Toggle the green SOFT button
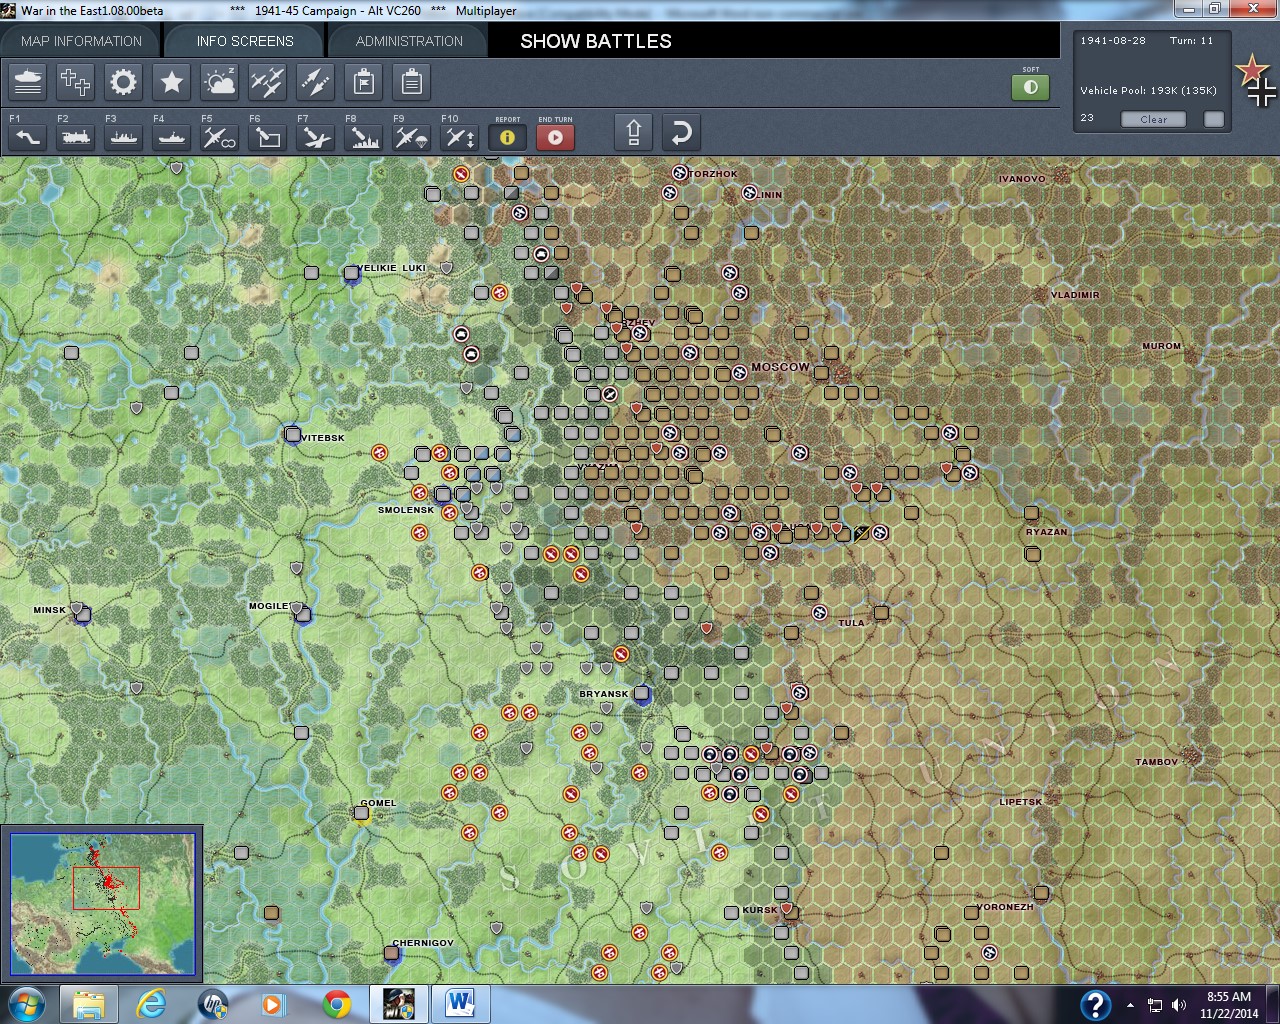This screenshot has height=1024, width=1280. click(1030, 87)
